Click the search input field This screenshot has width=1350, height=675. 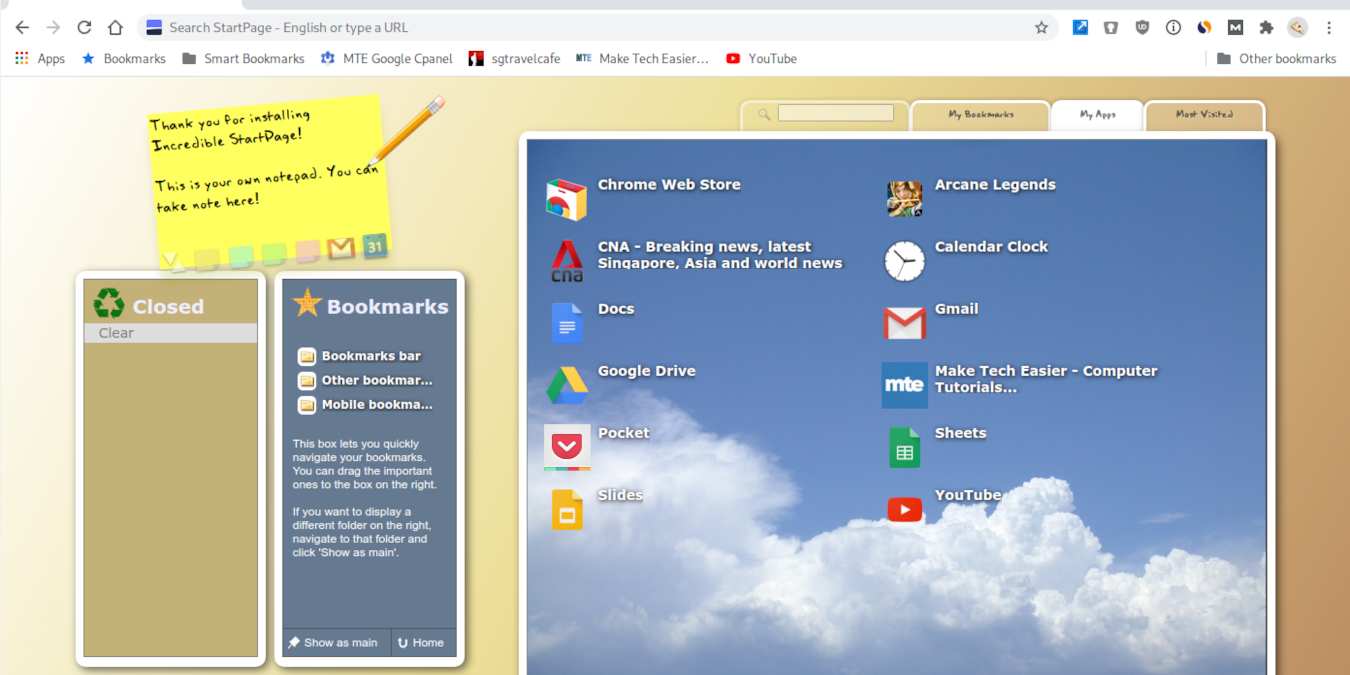point(836,113)
